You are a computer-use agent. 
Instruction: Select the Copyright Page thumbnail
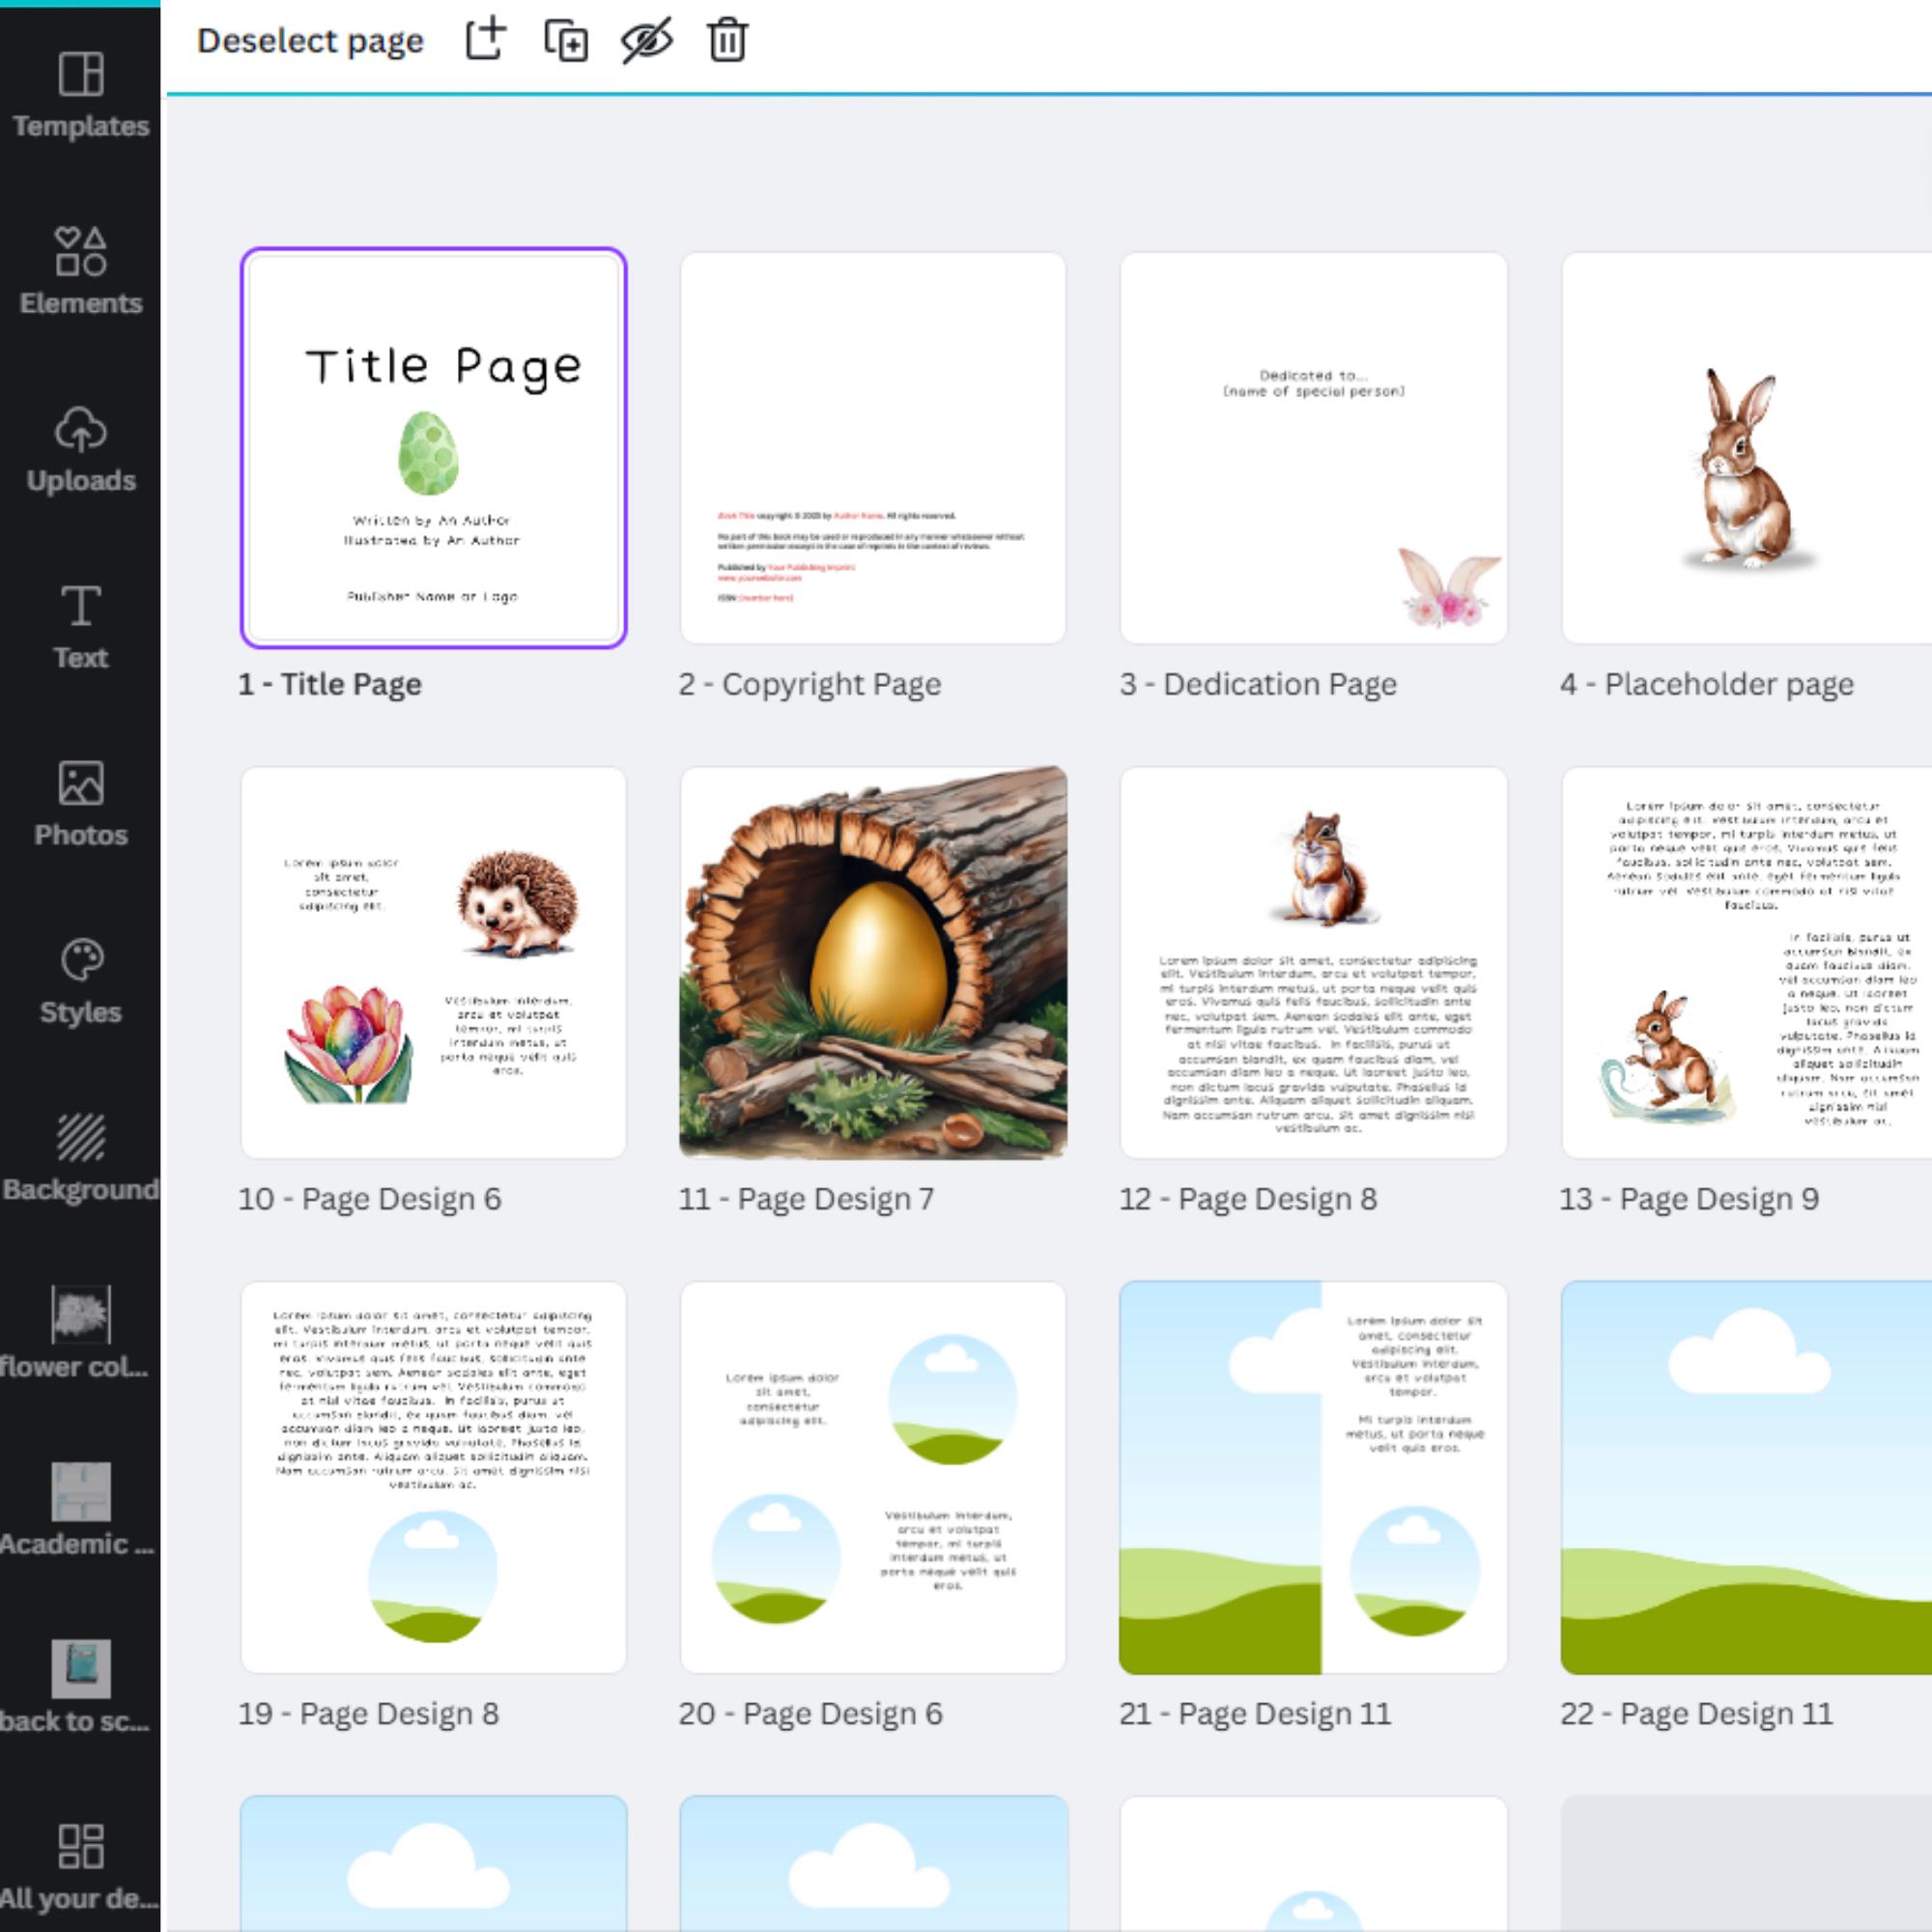pyautogui.click(x=873, y=446)
